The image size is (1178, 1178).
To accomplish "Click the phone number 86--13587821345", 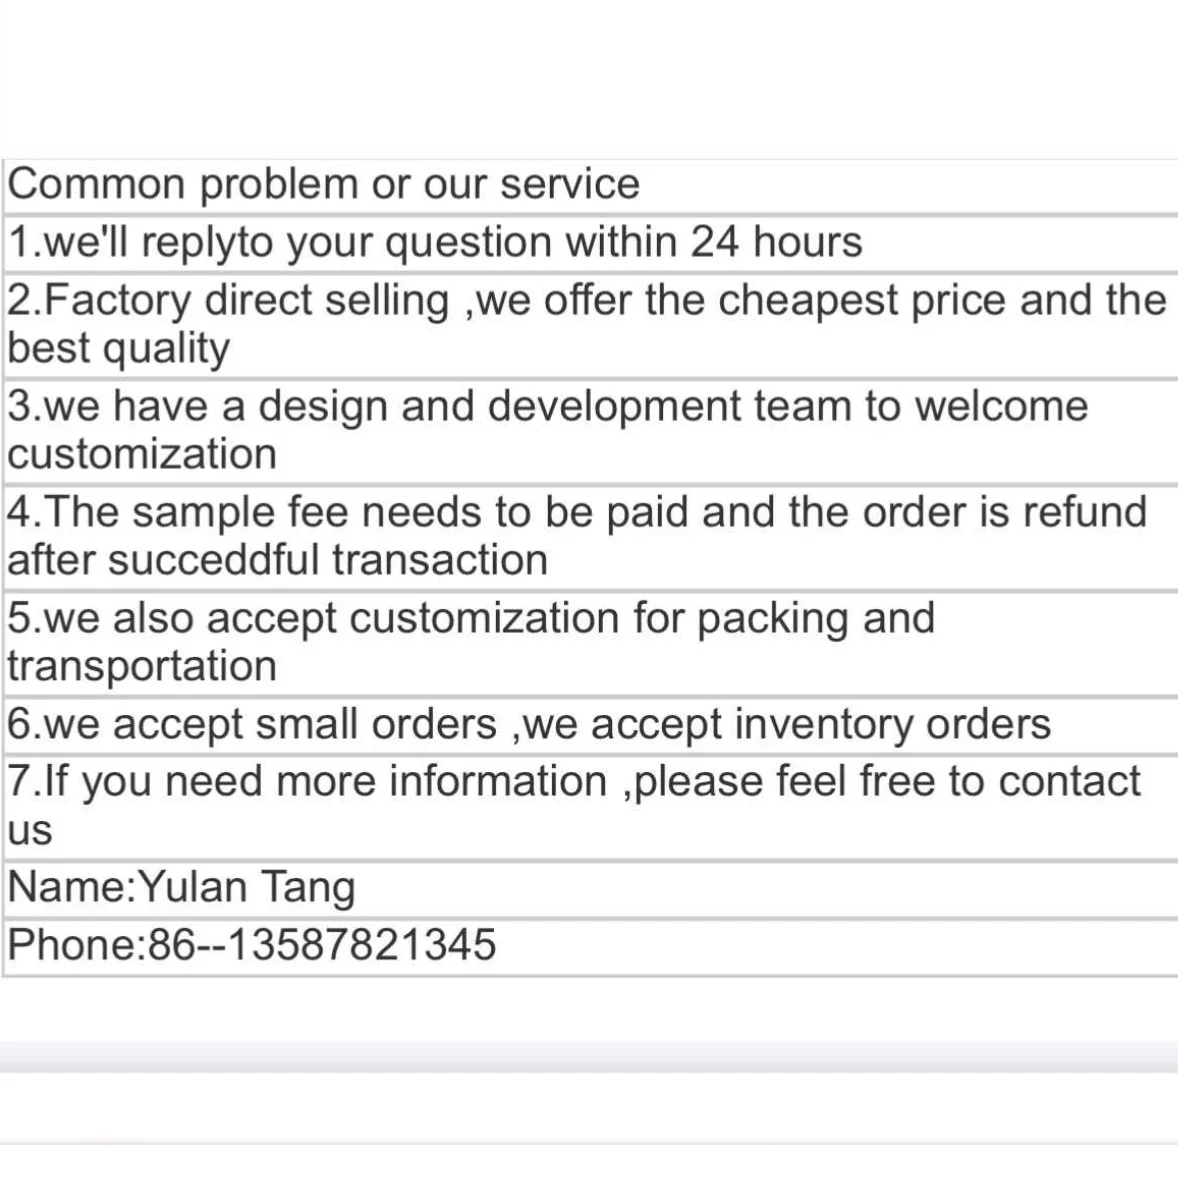I will (x=322, y=946).
